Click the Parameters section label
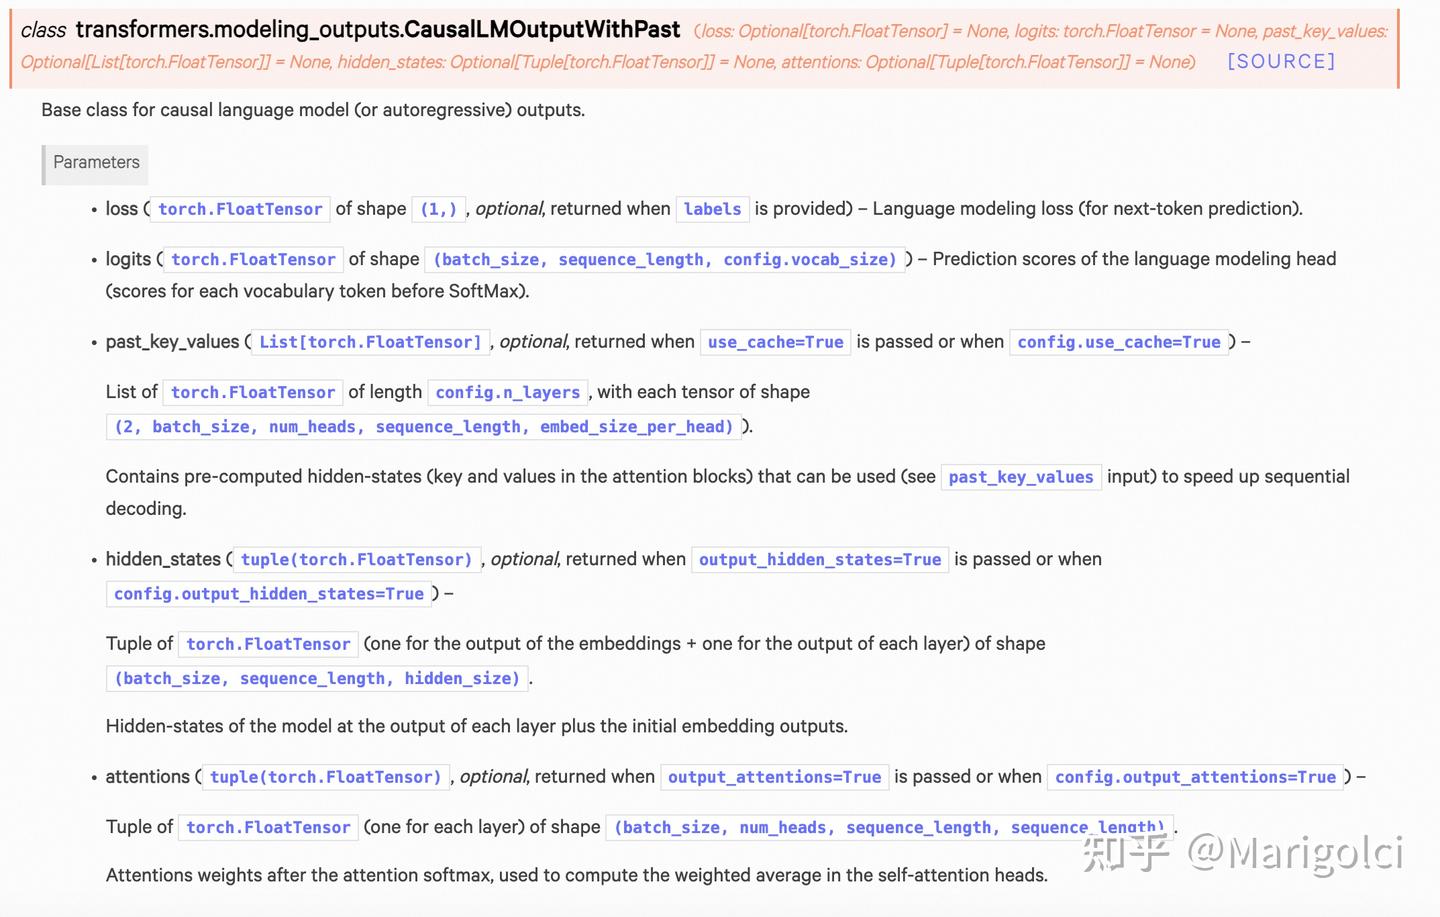The height and width of the screenshot is (917, 1440). point(96,163)
